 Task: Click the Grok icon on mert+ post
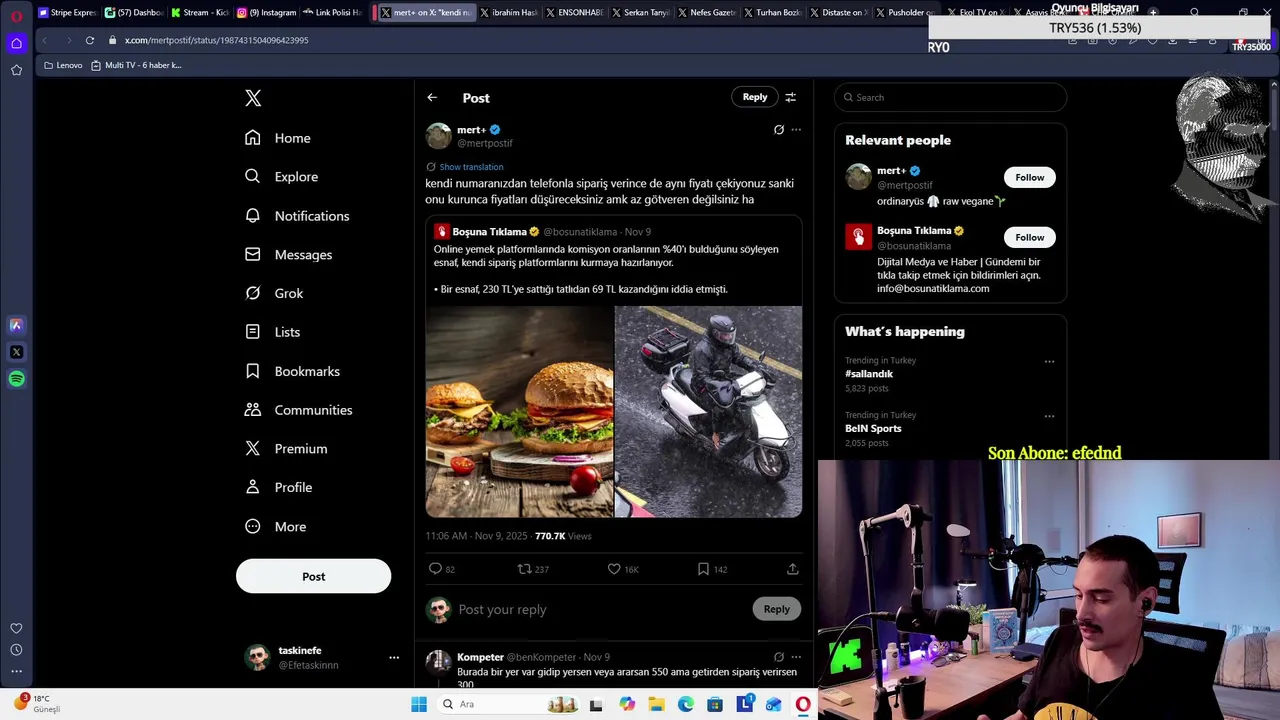click(x=779, y=129)
